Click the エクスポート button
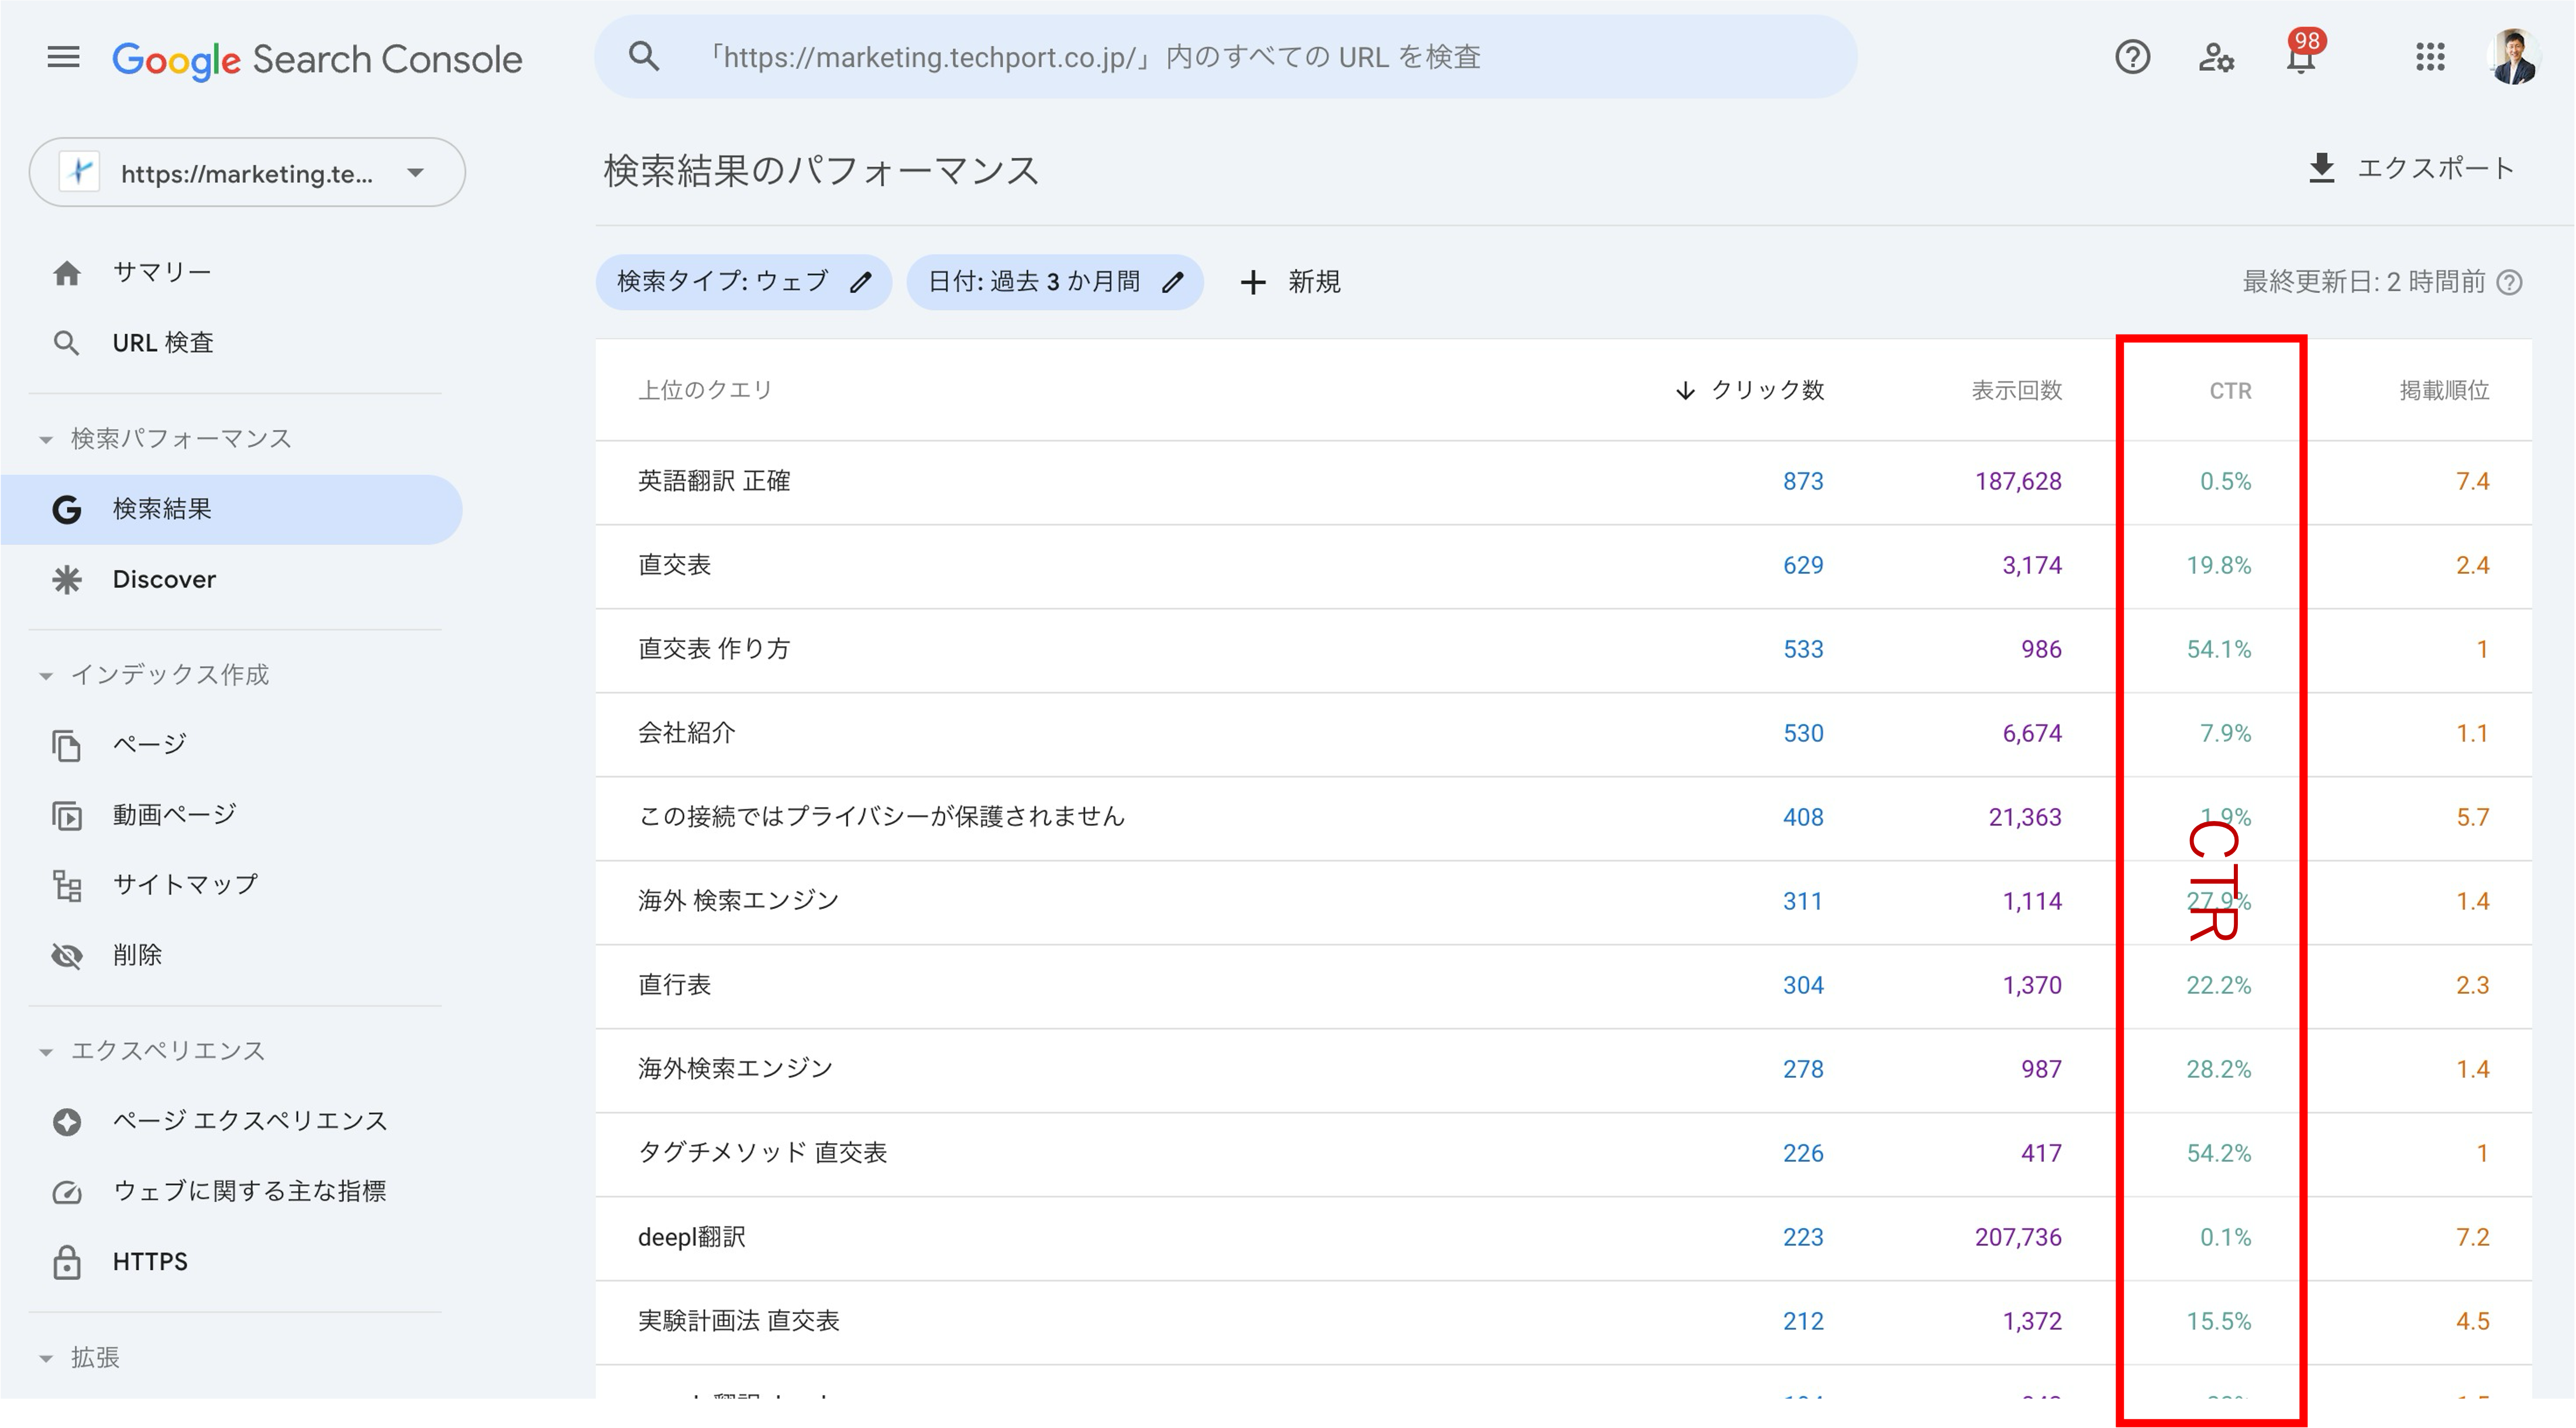Screen dimensions: 2576x1428 pos(2411,168)
